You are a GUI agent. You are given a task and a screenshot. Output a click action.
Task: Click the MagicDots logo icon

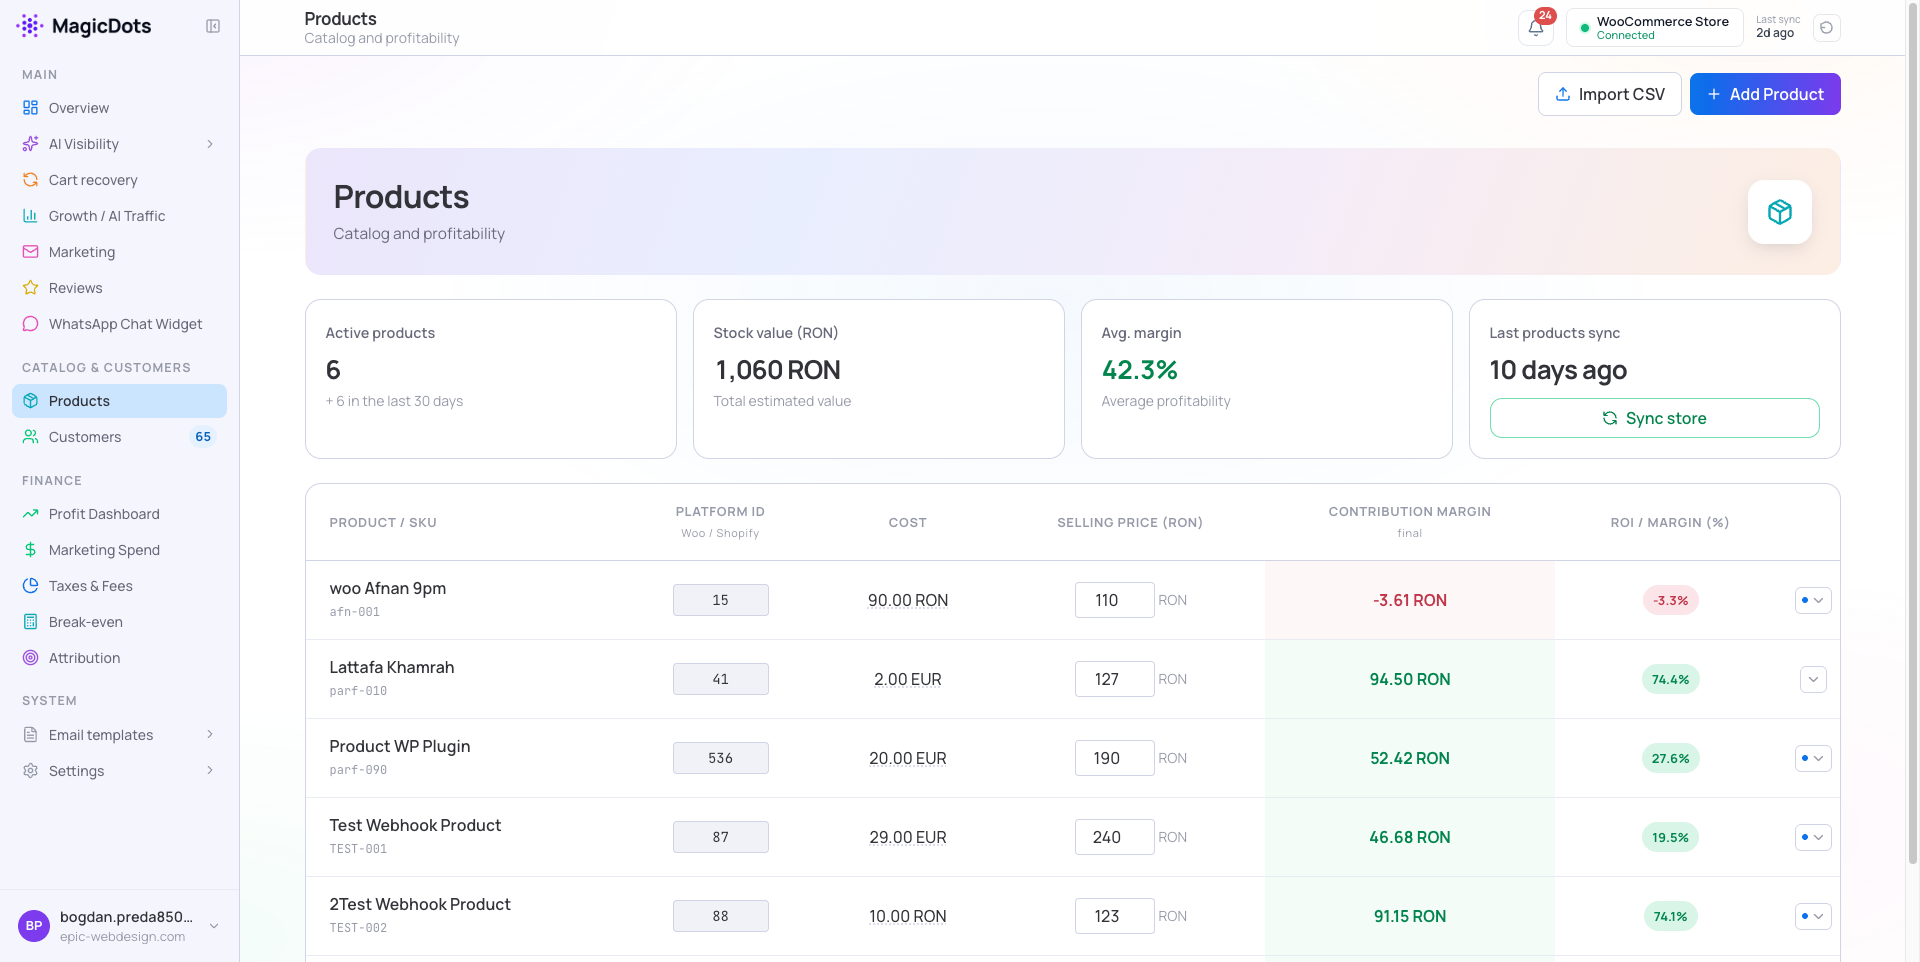pos(30,26)
